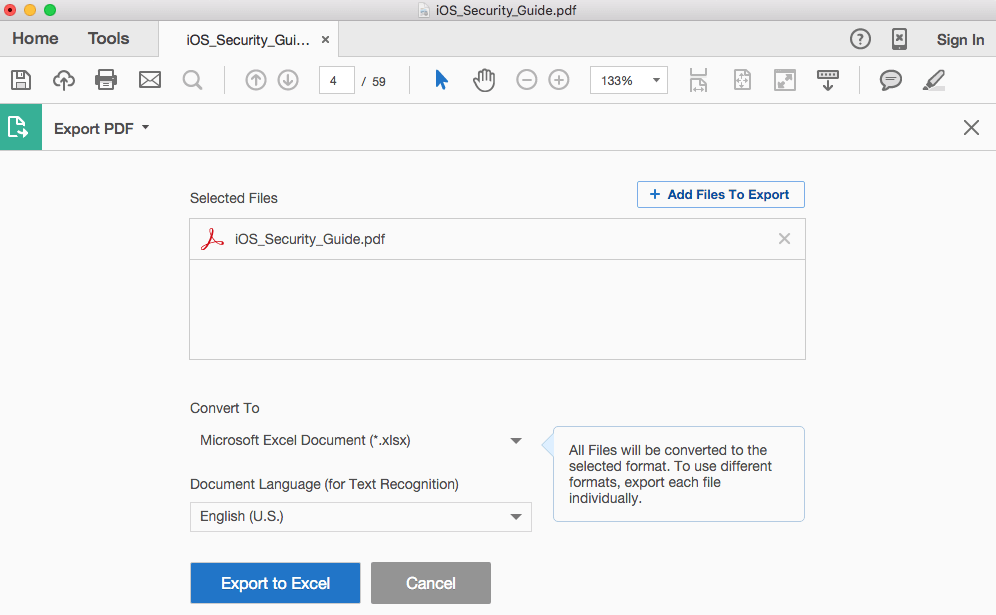The image size is (996, 615).
Task: Send file by email envelope icon
Action: [150, 80]
